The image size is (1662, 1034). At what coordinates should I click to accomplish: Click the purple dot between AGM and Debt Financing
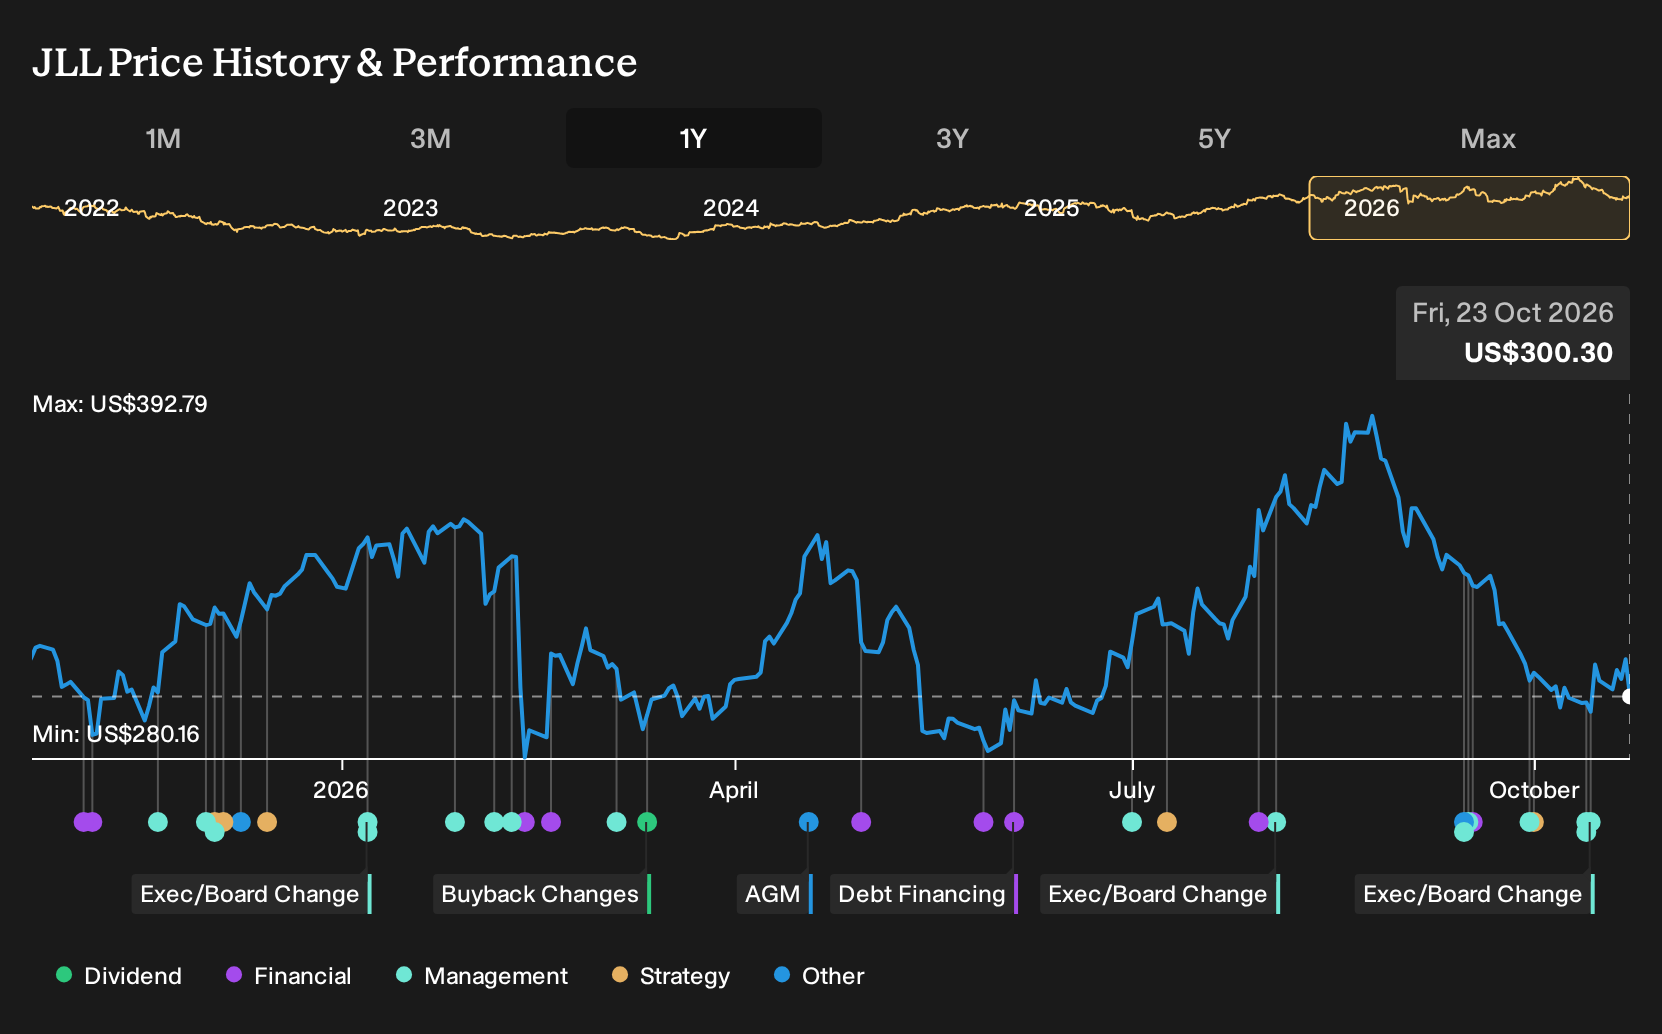tap(861, 822)
